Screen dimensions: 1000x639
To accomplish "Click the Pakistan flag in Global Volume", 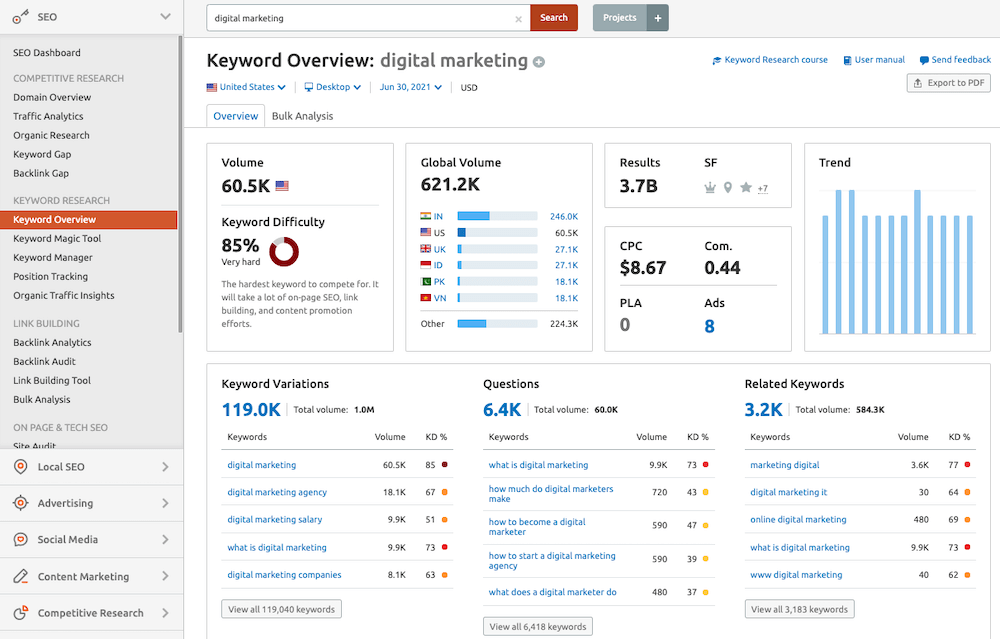I will point(425,281).
